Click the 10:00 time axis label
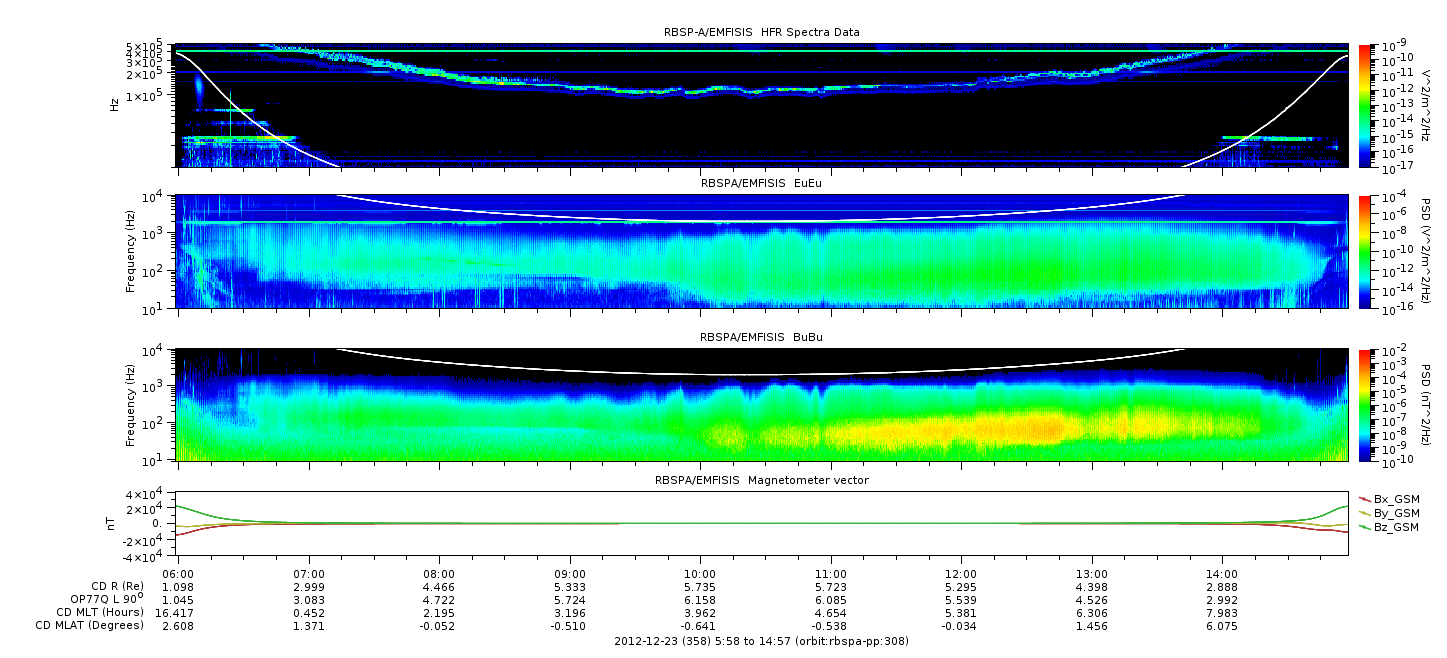The height and width of the screenshot is (658, 1447). (x=700, y=574)
